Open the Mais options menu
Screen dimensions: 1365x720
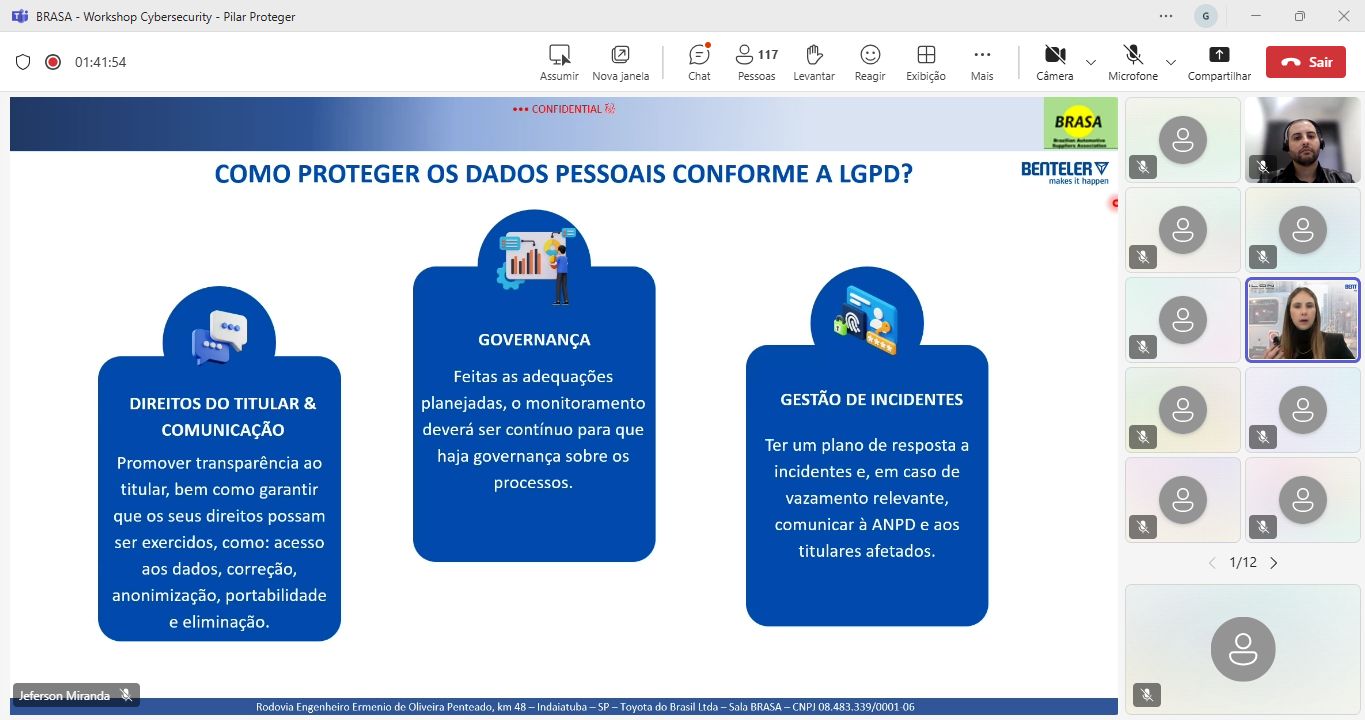(x=982, y=62)
